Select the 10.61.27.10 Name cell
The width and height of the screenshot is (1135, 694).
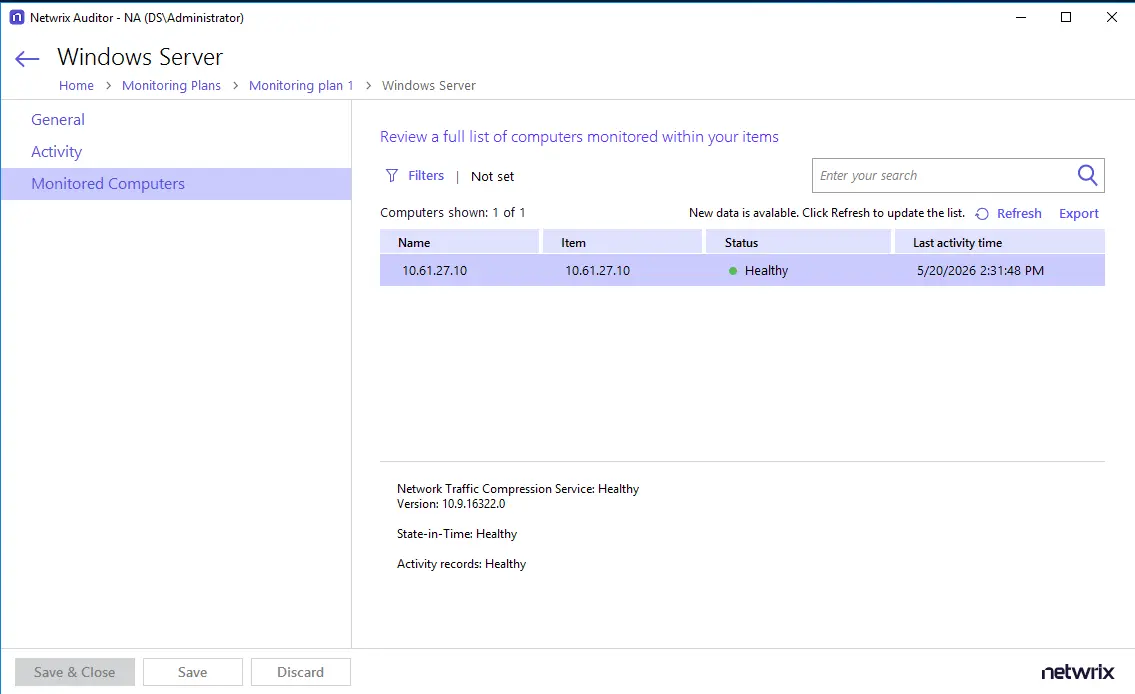pyautogui.click(x=434, y=271)
